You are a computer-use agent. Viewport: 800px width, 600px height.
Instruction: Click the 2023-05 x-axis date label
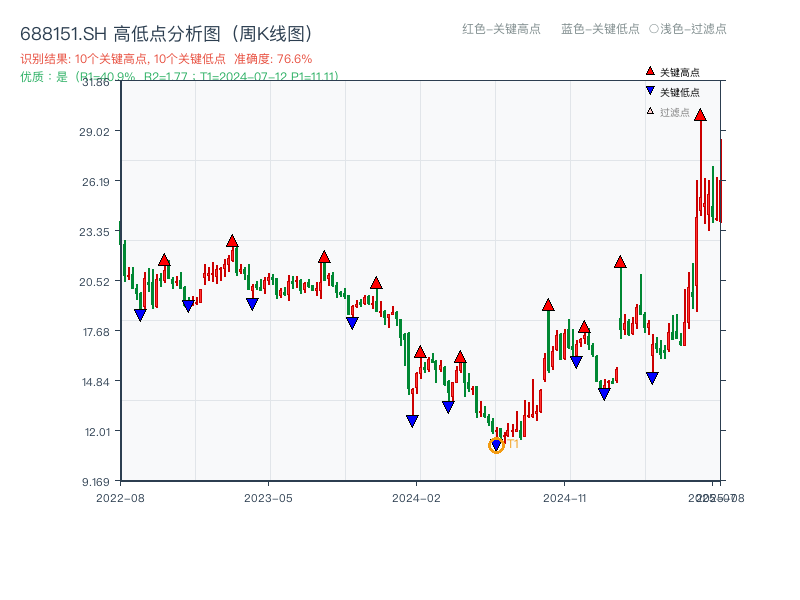(x=268, y=498)
